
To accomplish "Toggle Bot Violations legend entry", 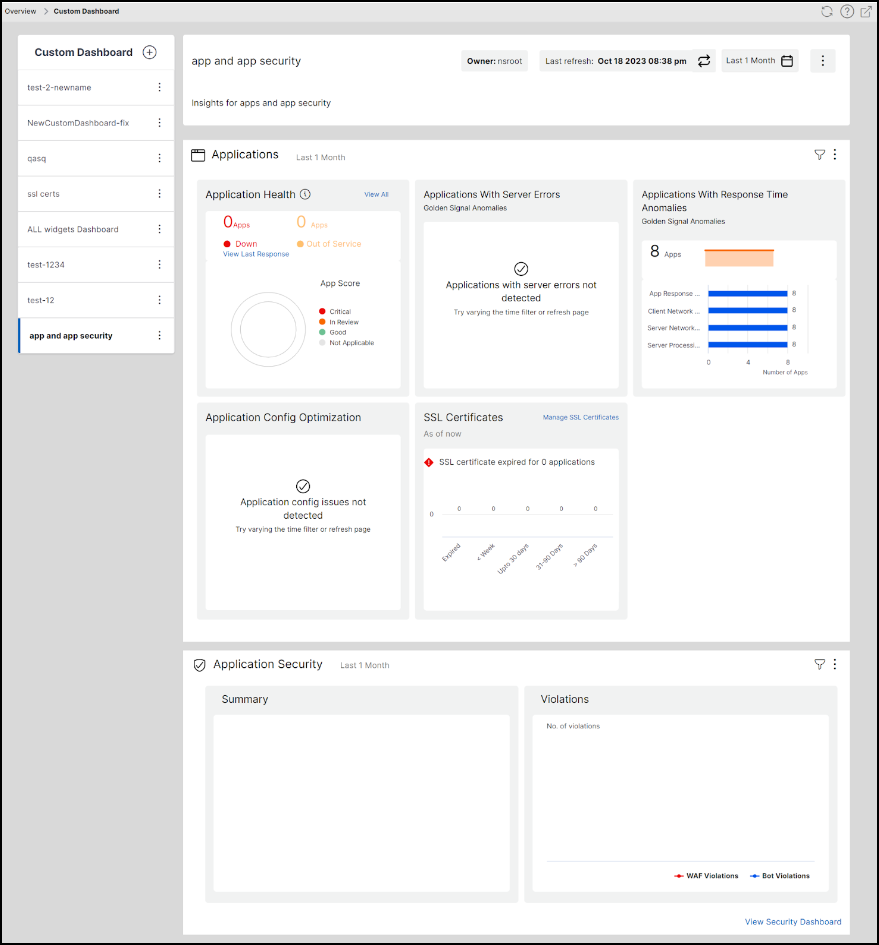I will click(x=780, y=876).
